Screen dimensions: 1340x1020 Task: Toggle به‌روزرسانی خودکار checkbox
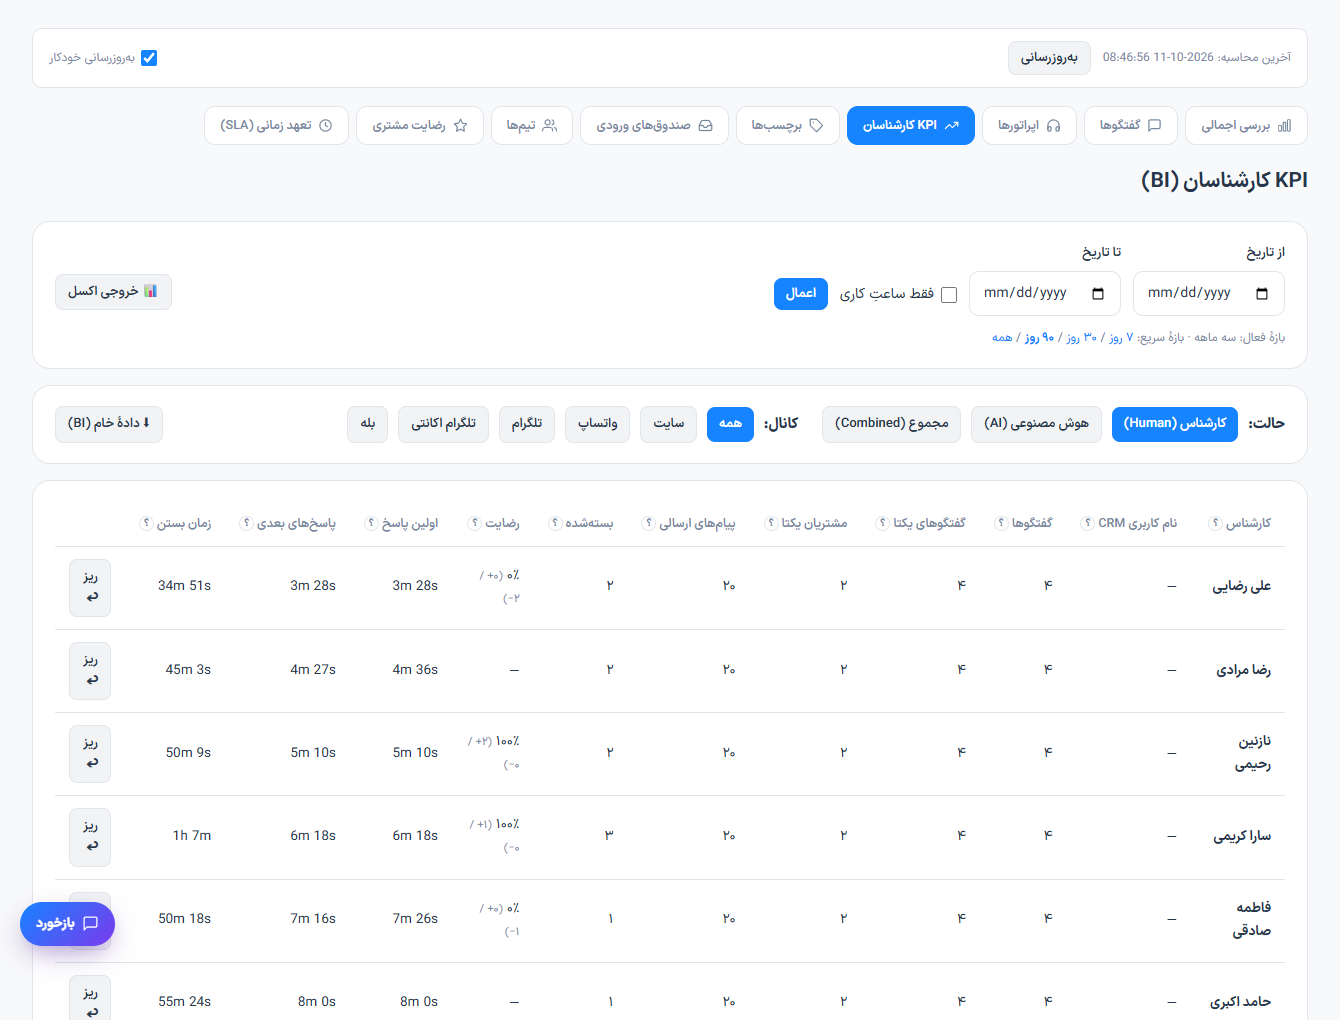click(x=149, y=58)
